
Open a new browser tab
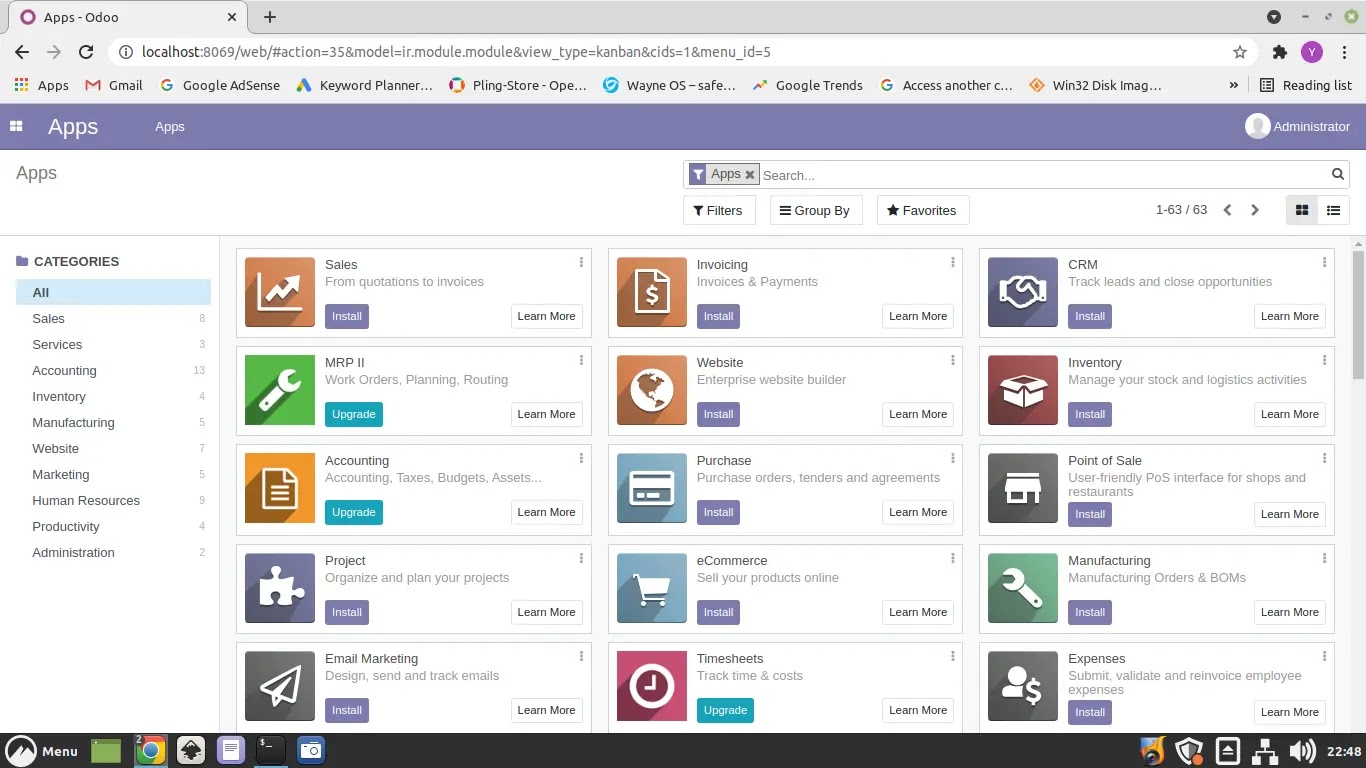pos(270,17)
